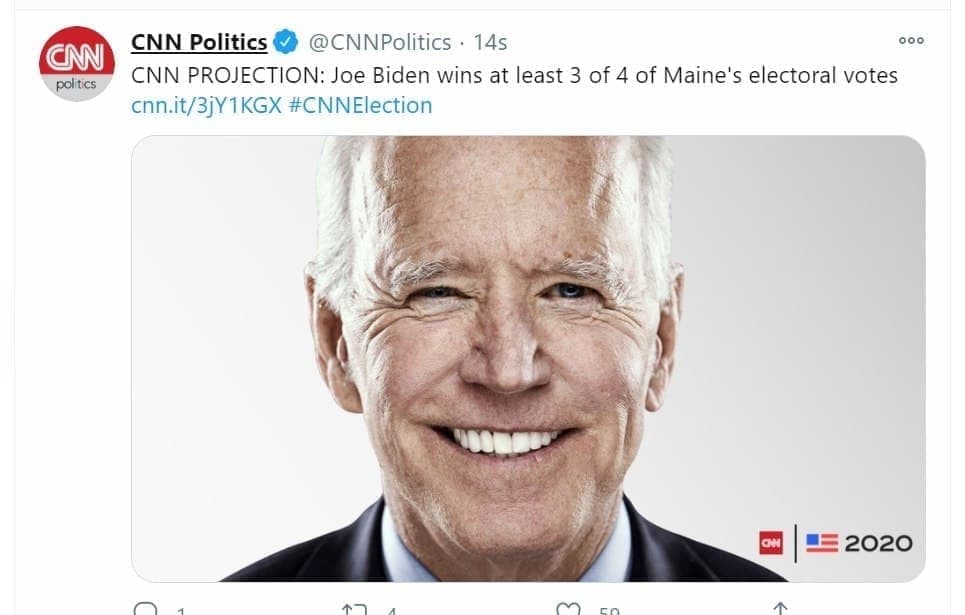The height and width of the screenshot is (615, 965).
Task: Click the retweet arrows icon
Action: (354, 608)
